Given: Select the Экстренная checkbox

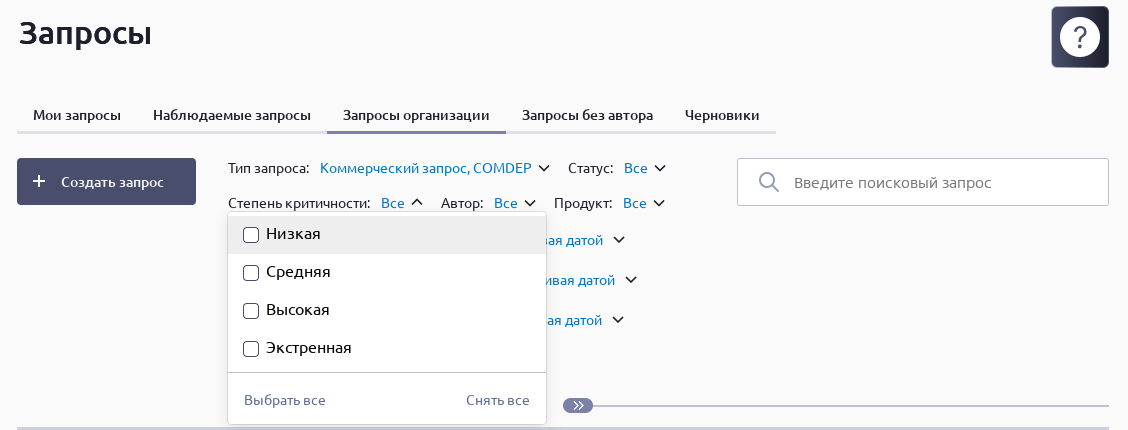Looking at the screenshot, I should [x=250, y=349].
